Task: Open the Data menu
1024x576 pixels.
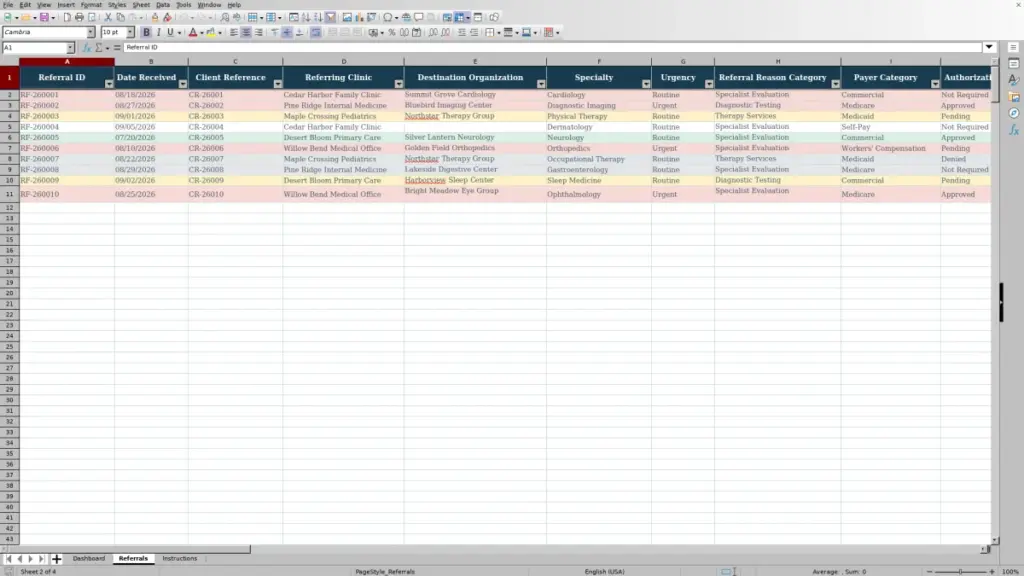Action: point(163,5)
